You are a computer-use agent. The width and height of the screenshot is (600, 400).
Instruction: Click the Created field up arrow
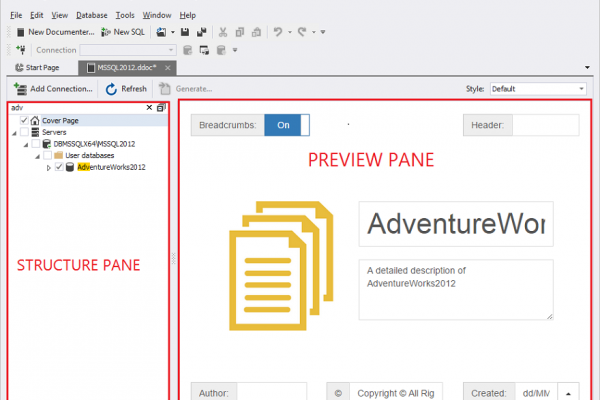(x=568, y=393)
